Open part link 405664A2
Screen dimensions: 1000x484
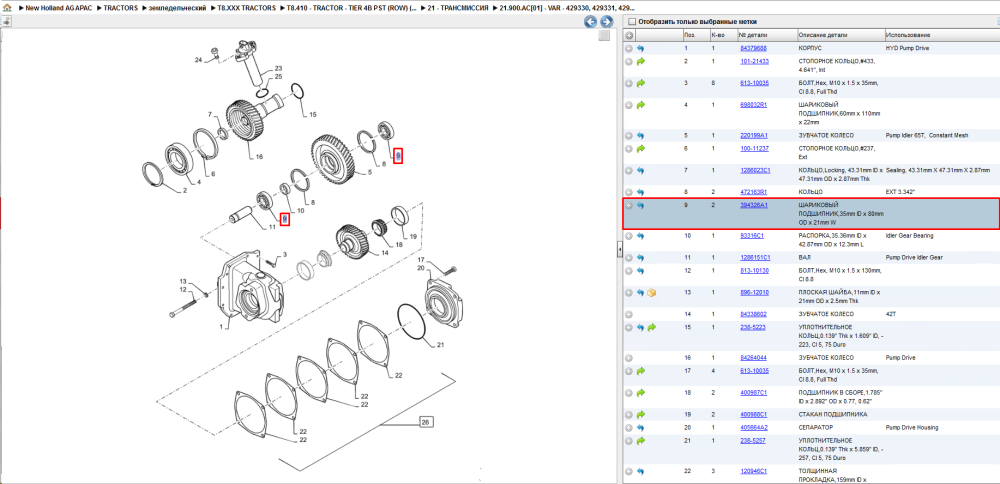click(754, 427)
